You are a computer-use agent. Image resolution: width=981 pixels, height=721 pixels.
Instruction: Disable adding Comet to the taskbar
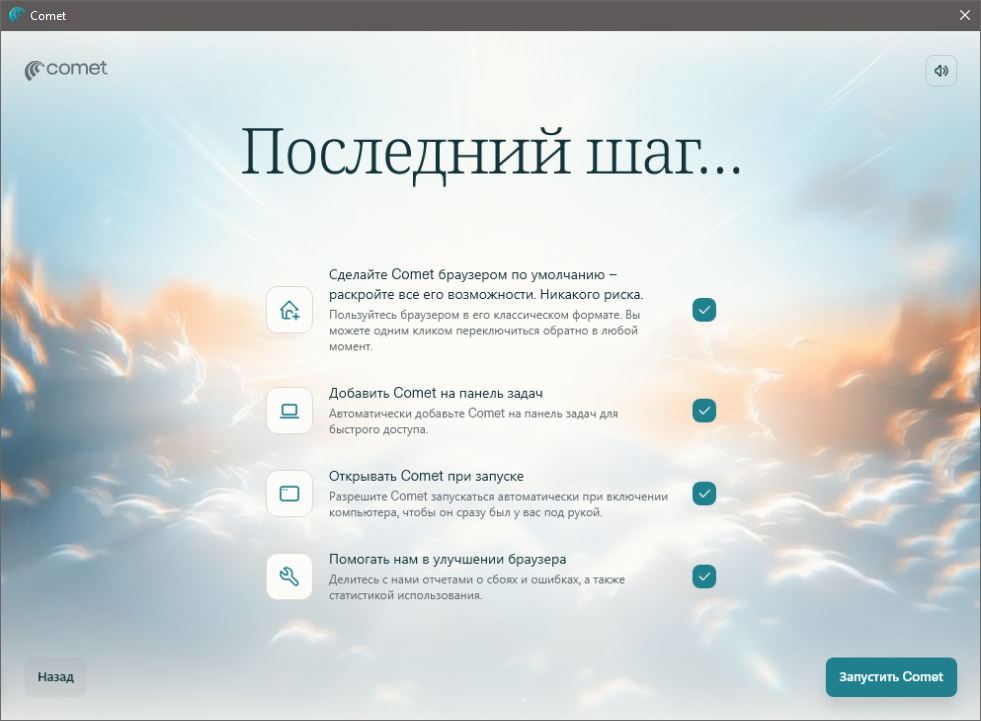pos(704,410)
